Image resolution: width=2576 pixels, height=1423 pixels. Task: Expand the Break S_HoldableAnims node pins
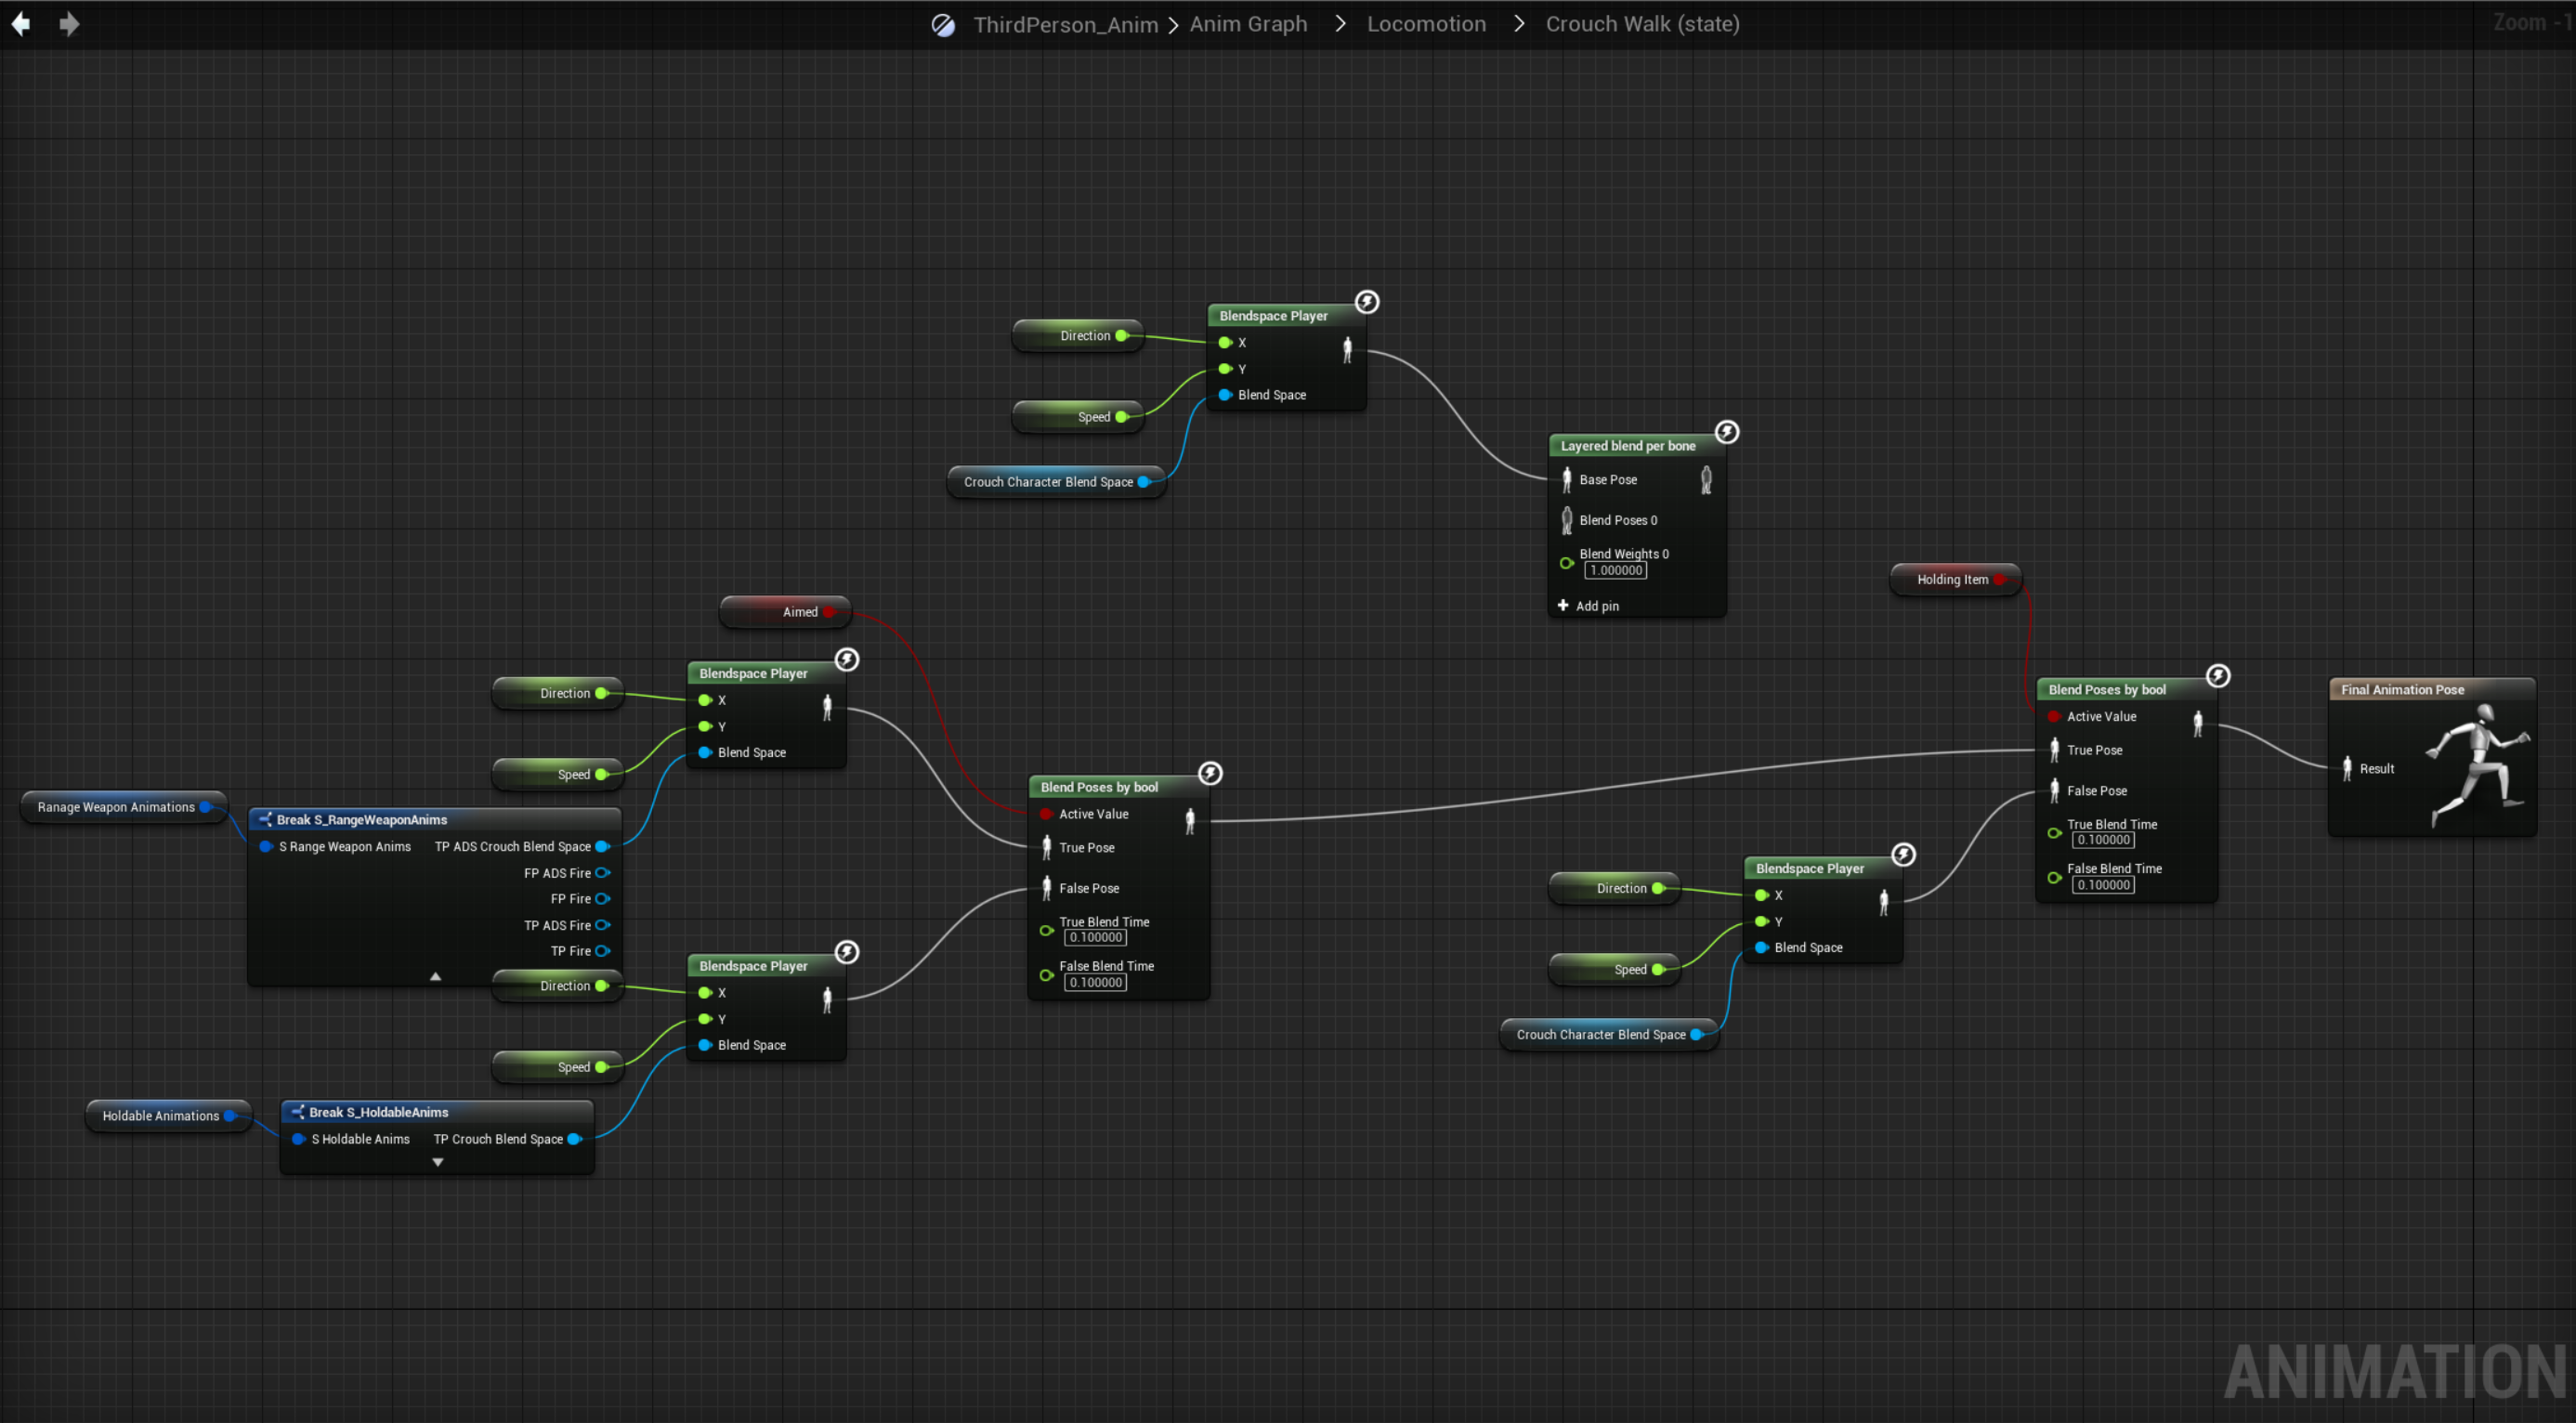point(437,1162)
